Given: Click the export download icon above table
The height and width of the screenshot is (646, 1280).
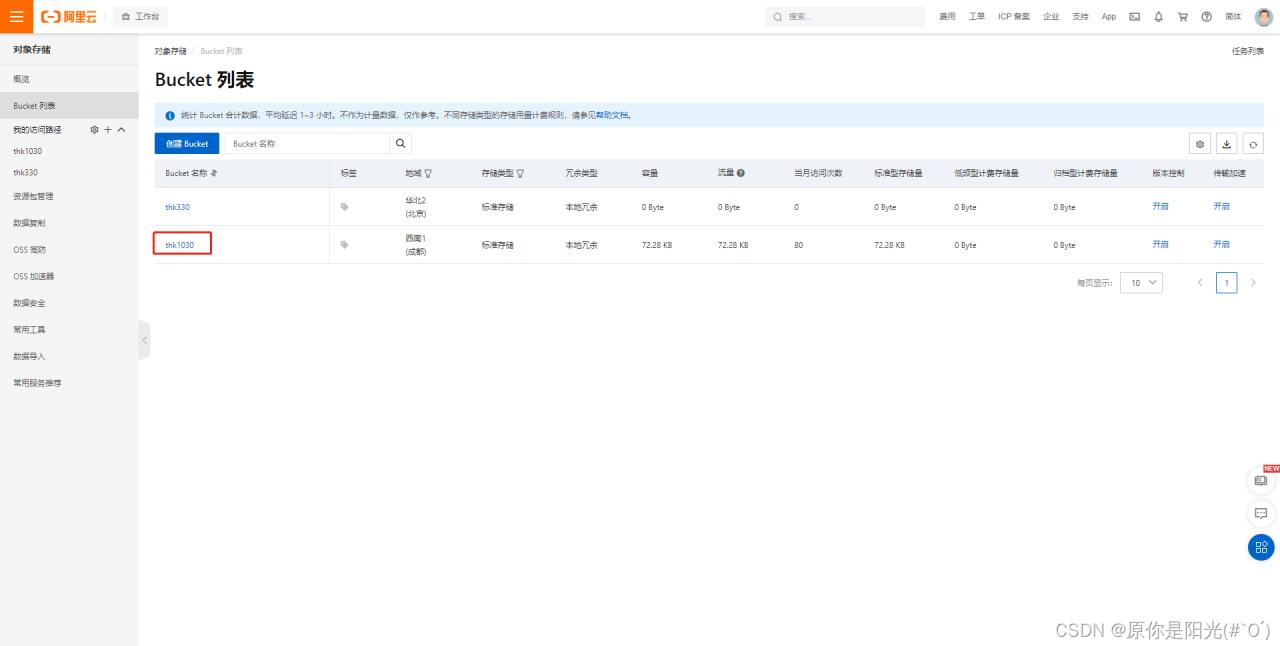Looking at the screenshot, I should (x=1226, y=144).
